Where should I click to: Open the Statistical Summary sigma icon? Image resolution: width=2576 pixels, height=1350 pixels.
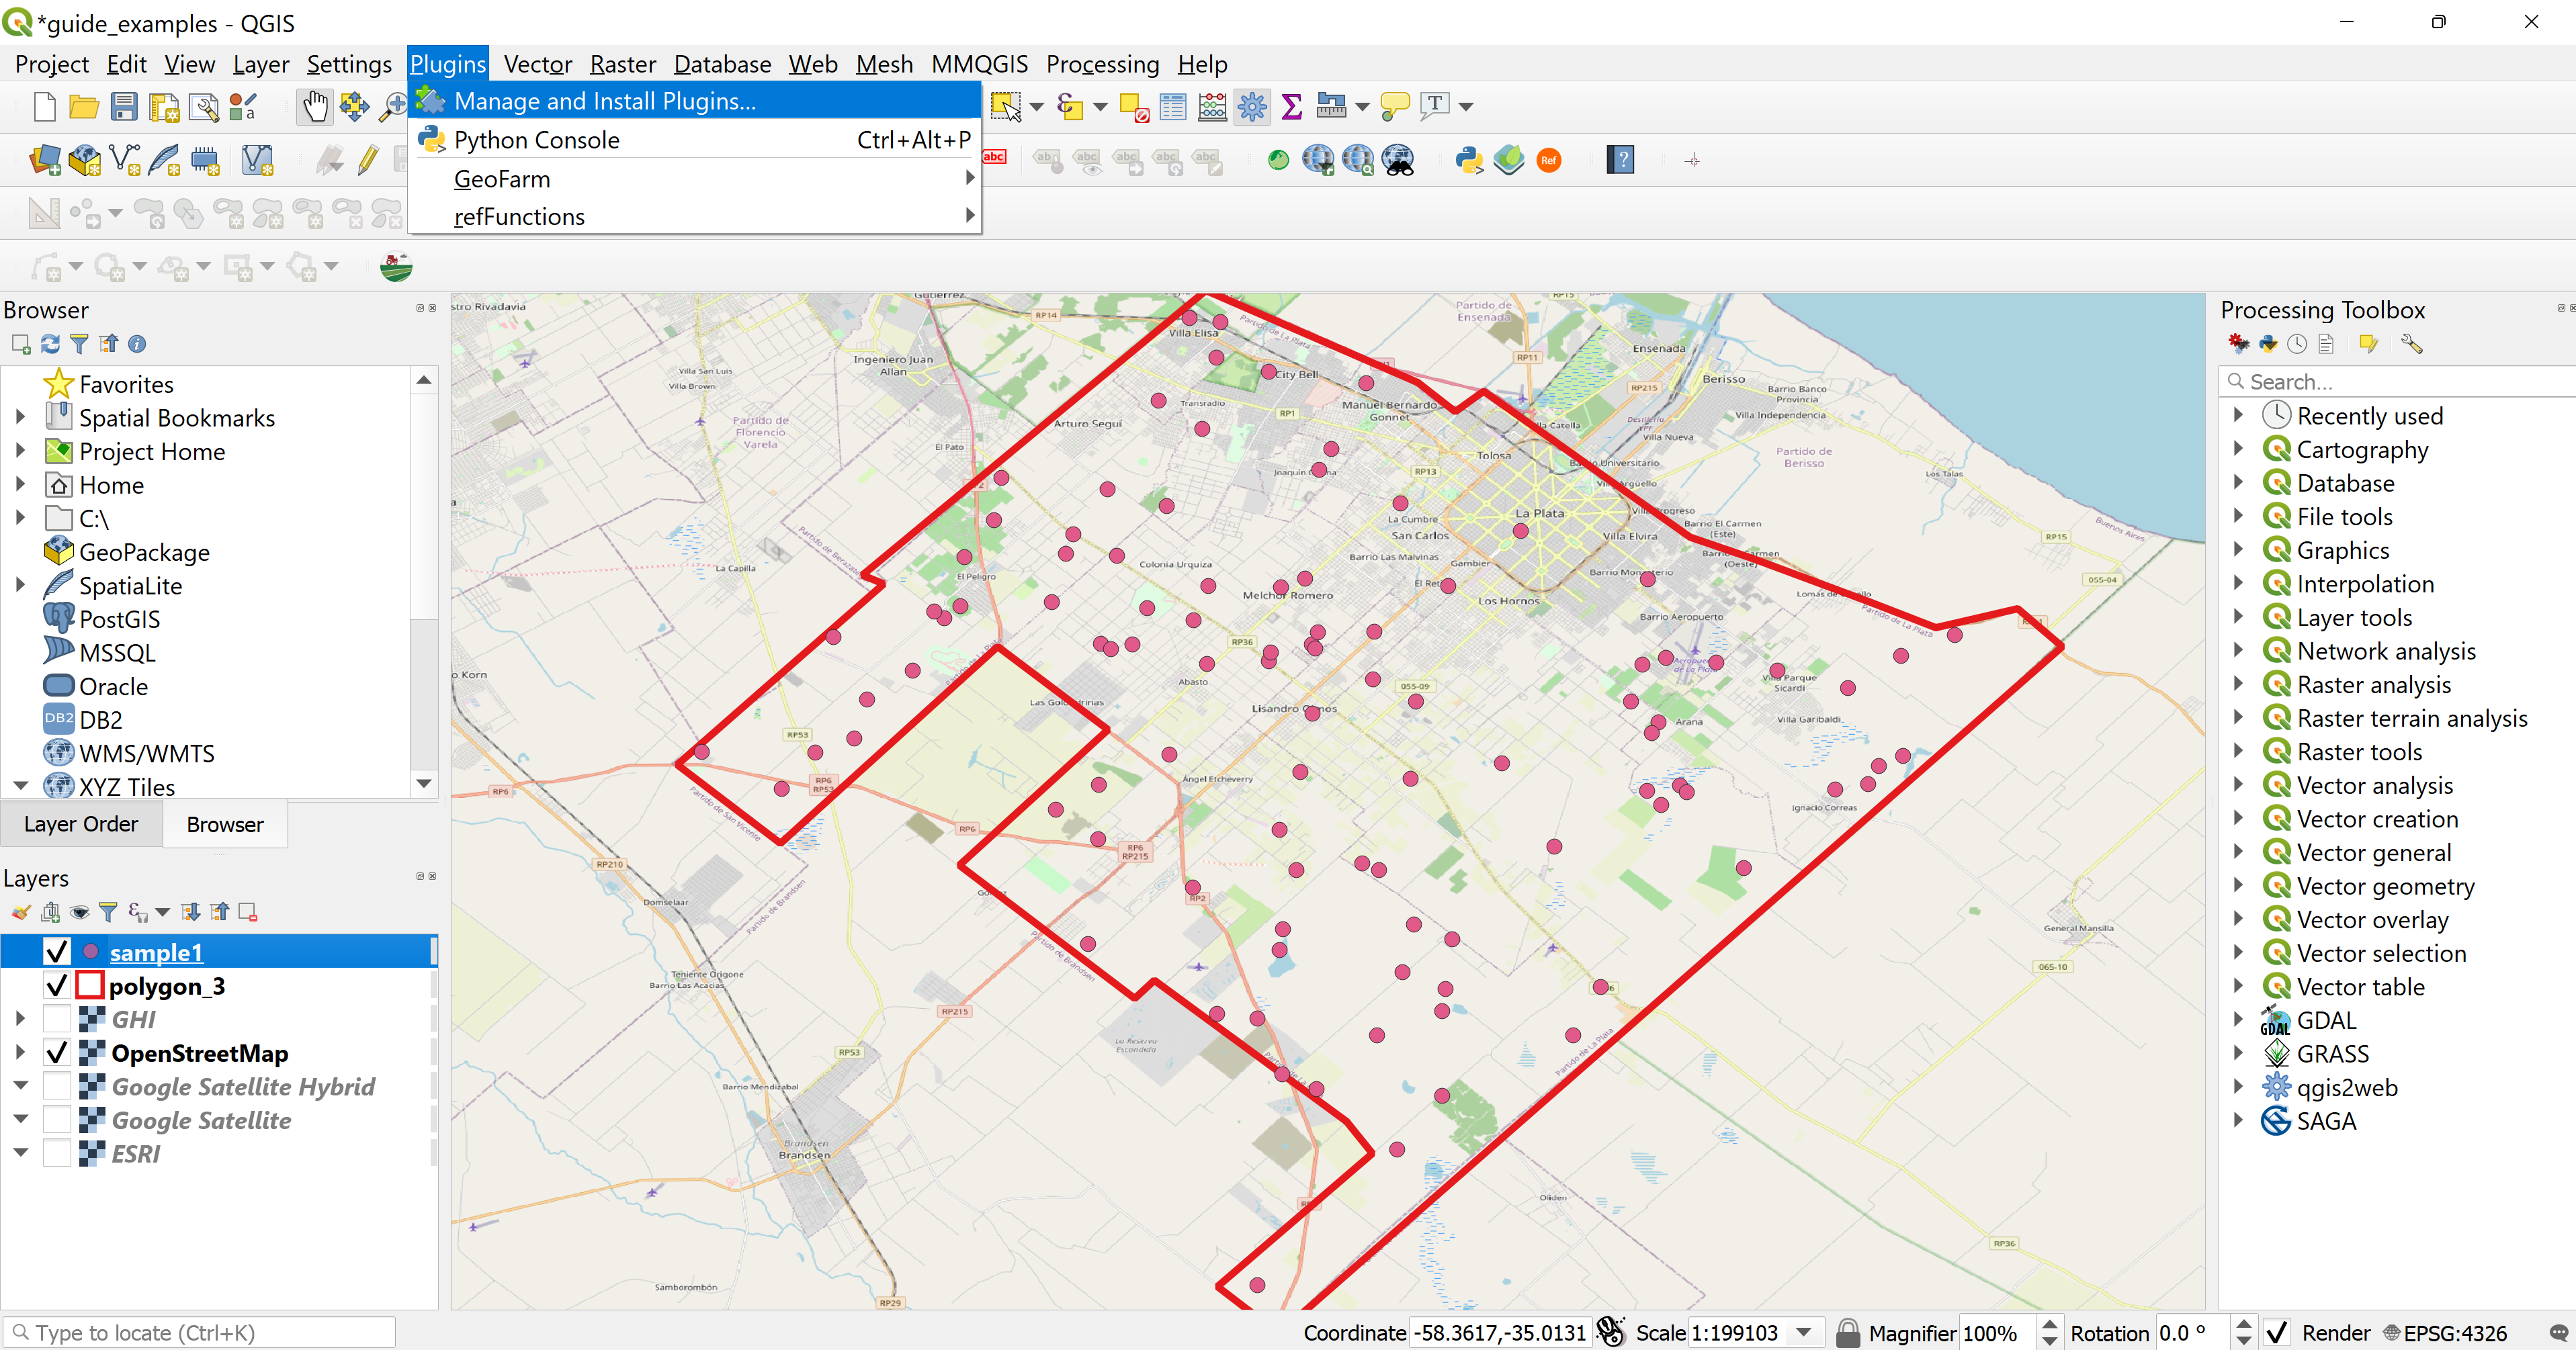point(1291,106)
